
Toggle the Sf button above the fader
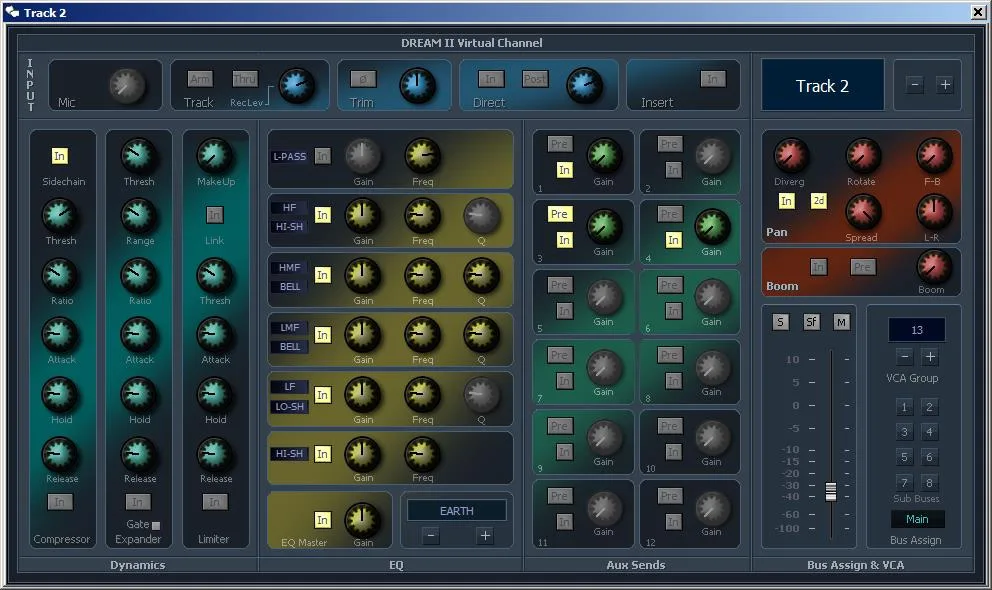pos(811,323)
